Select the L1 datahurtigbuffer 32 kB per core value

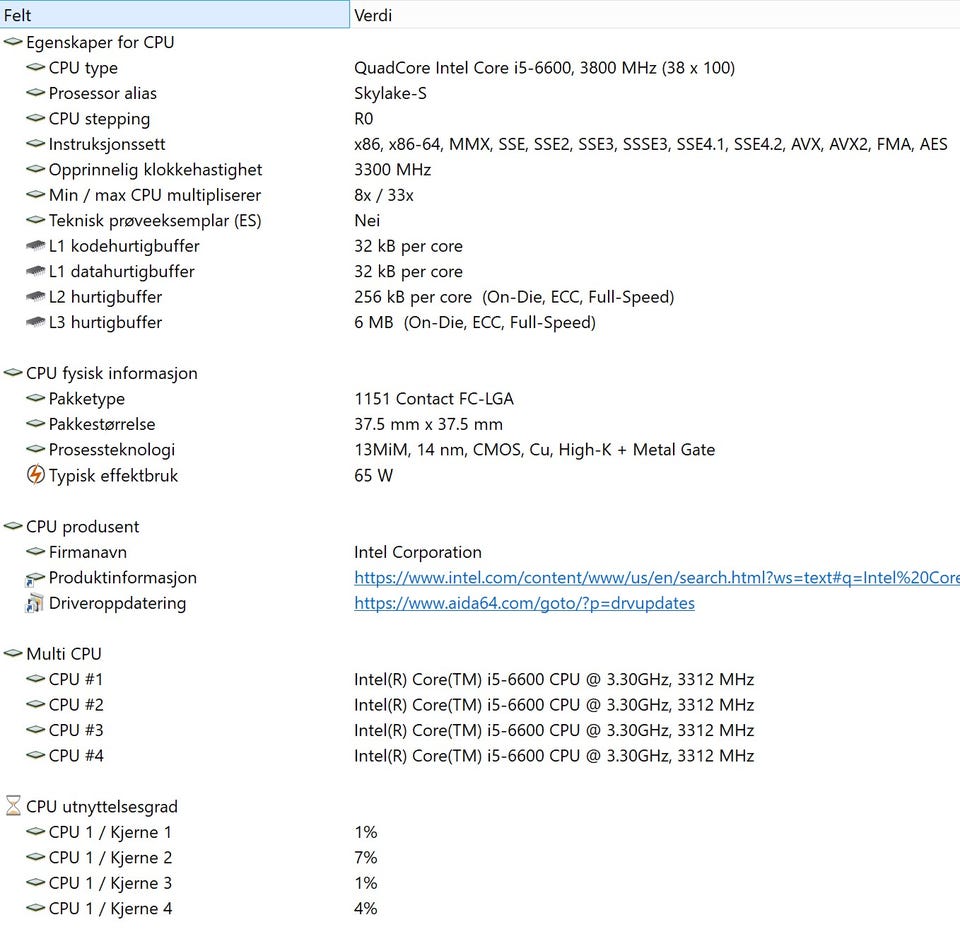tap(408, 271)
